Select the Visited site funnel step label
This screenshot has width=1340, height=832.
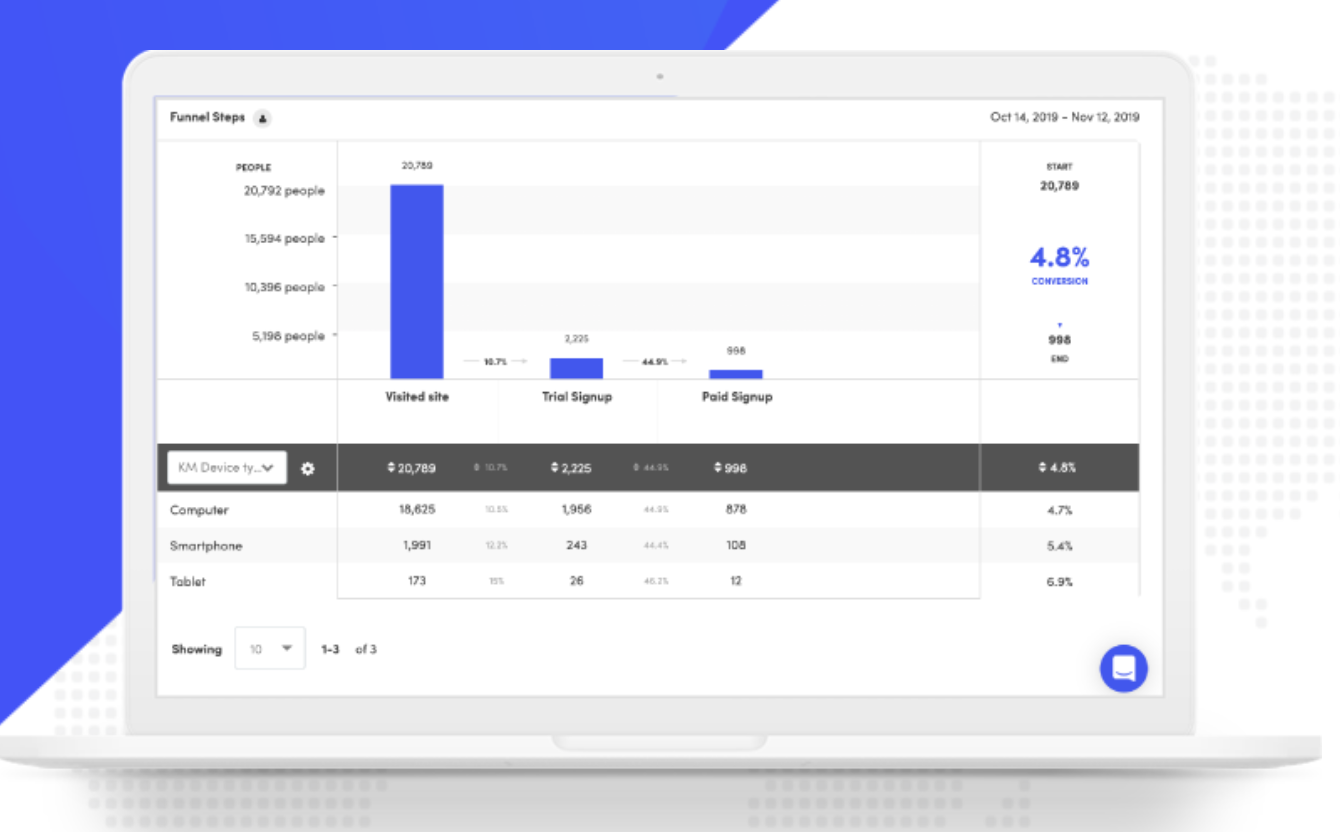(417, 397)
